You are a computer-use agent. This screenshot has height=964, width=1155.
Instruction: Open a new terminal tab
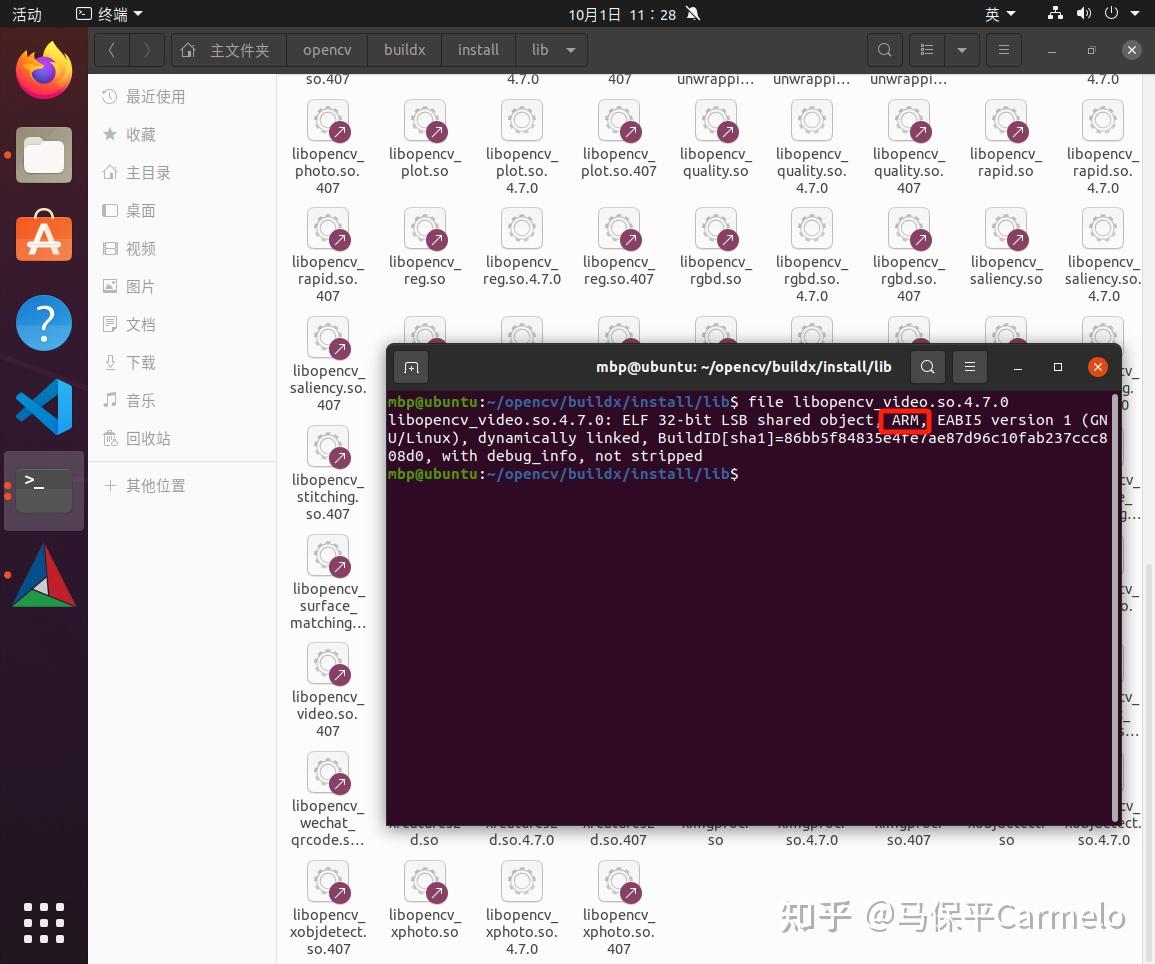[411, 367]
